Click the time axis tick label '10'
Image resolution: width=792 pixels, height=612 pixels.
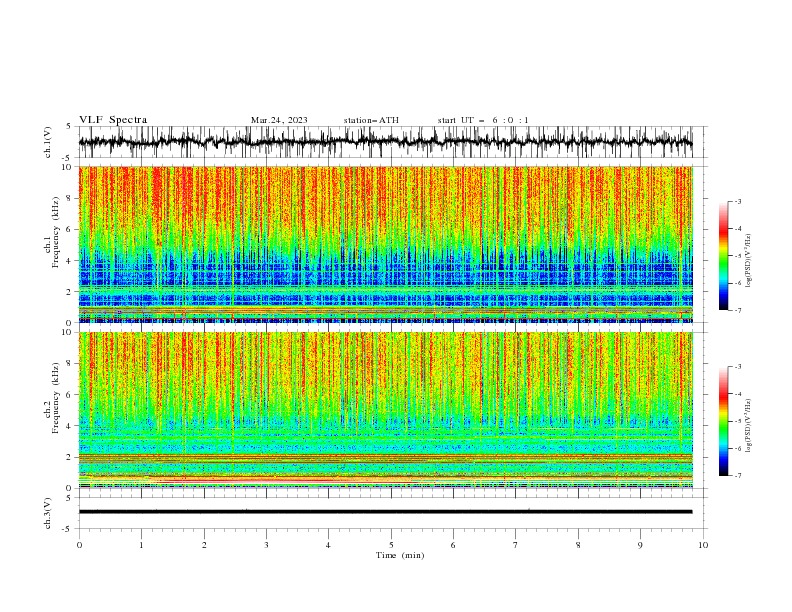coord(703,545)
